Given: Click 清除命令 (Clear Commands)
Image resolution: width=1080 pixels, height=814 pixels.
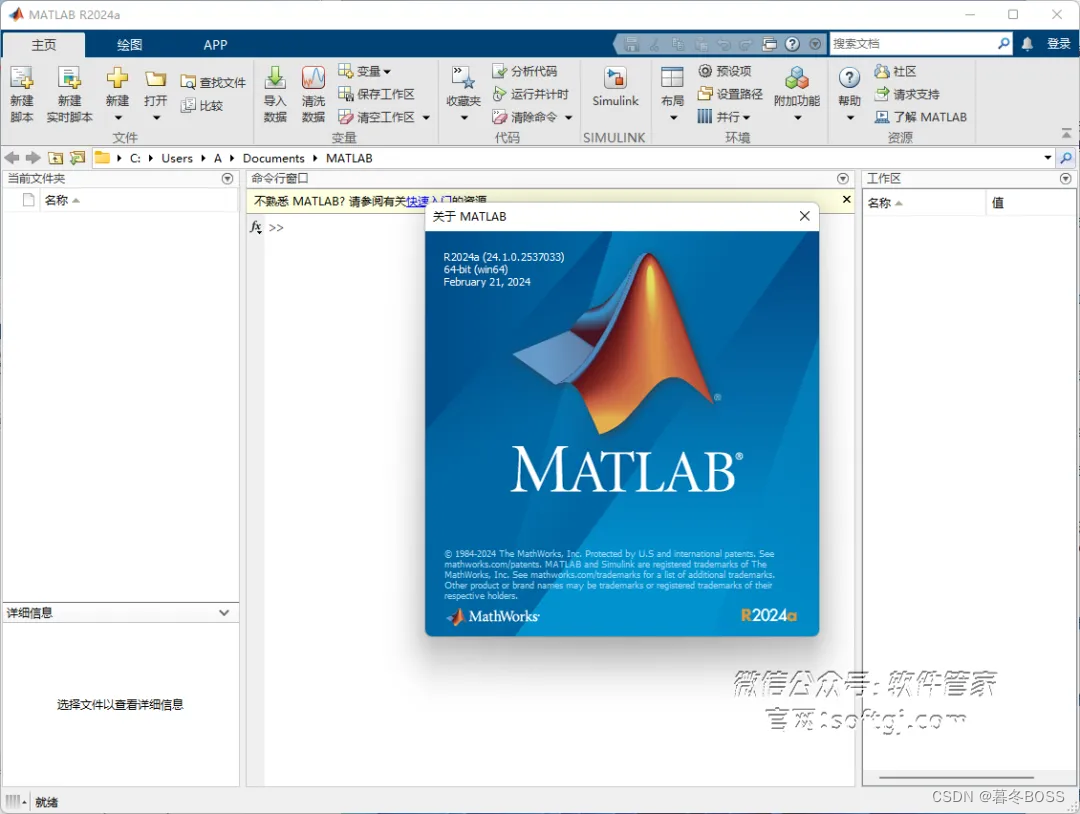Looking at the screenshot, I should point(525,117).
